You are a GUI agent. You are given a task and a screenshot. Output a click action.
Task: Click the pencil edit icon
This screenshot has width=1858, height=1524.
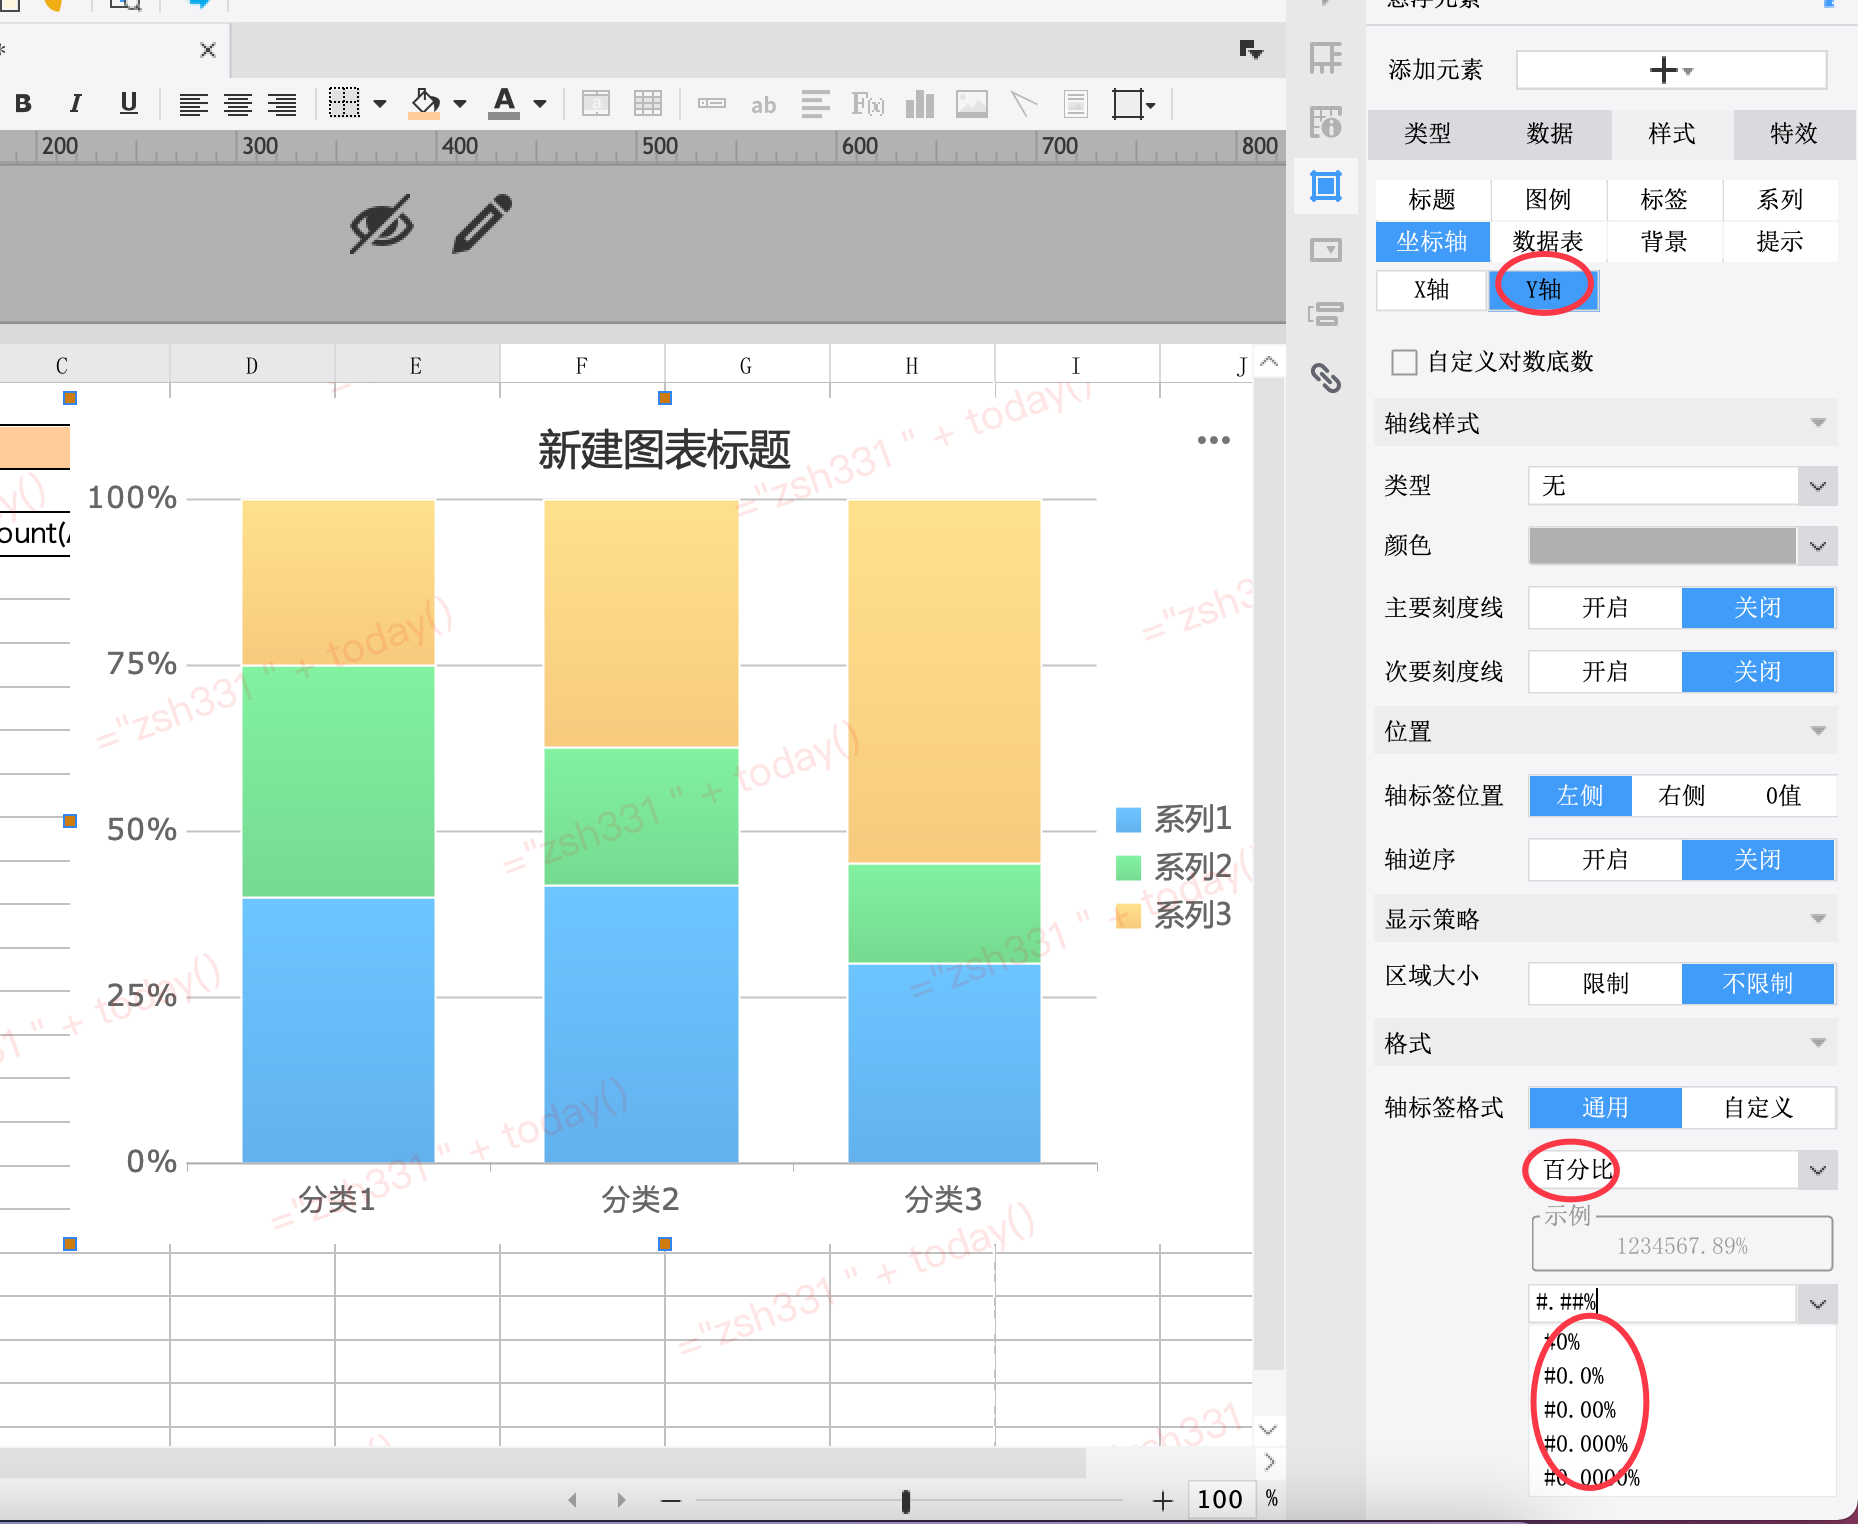point(482,223)
